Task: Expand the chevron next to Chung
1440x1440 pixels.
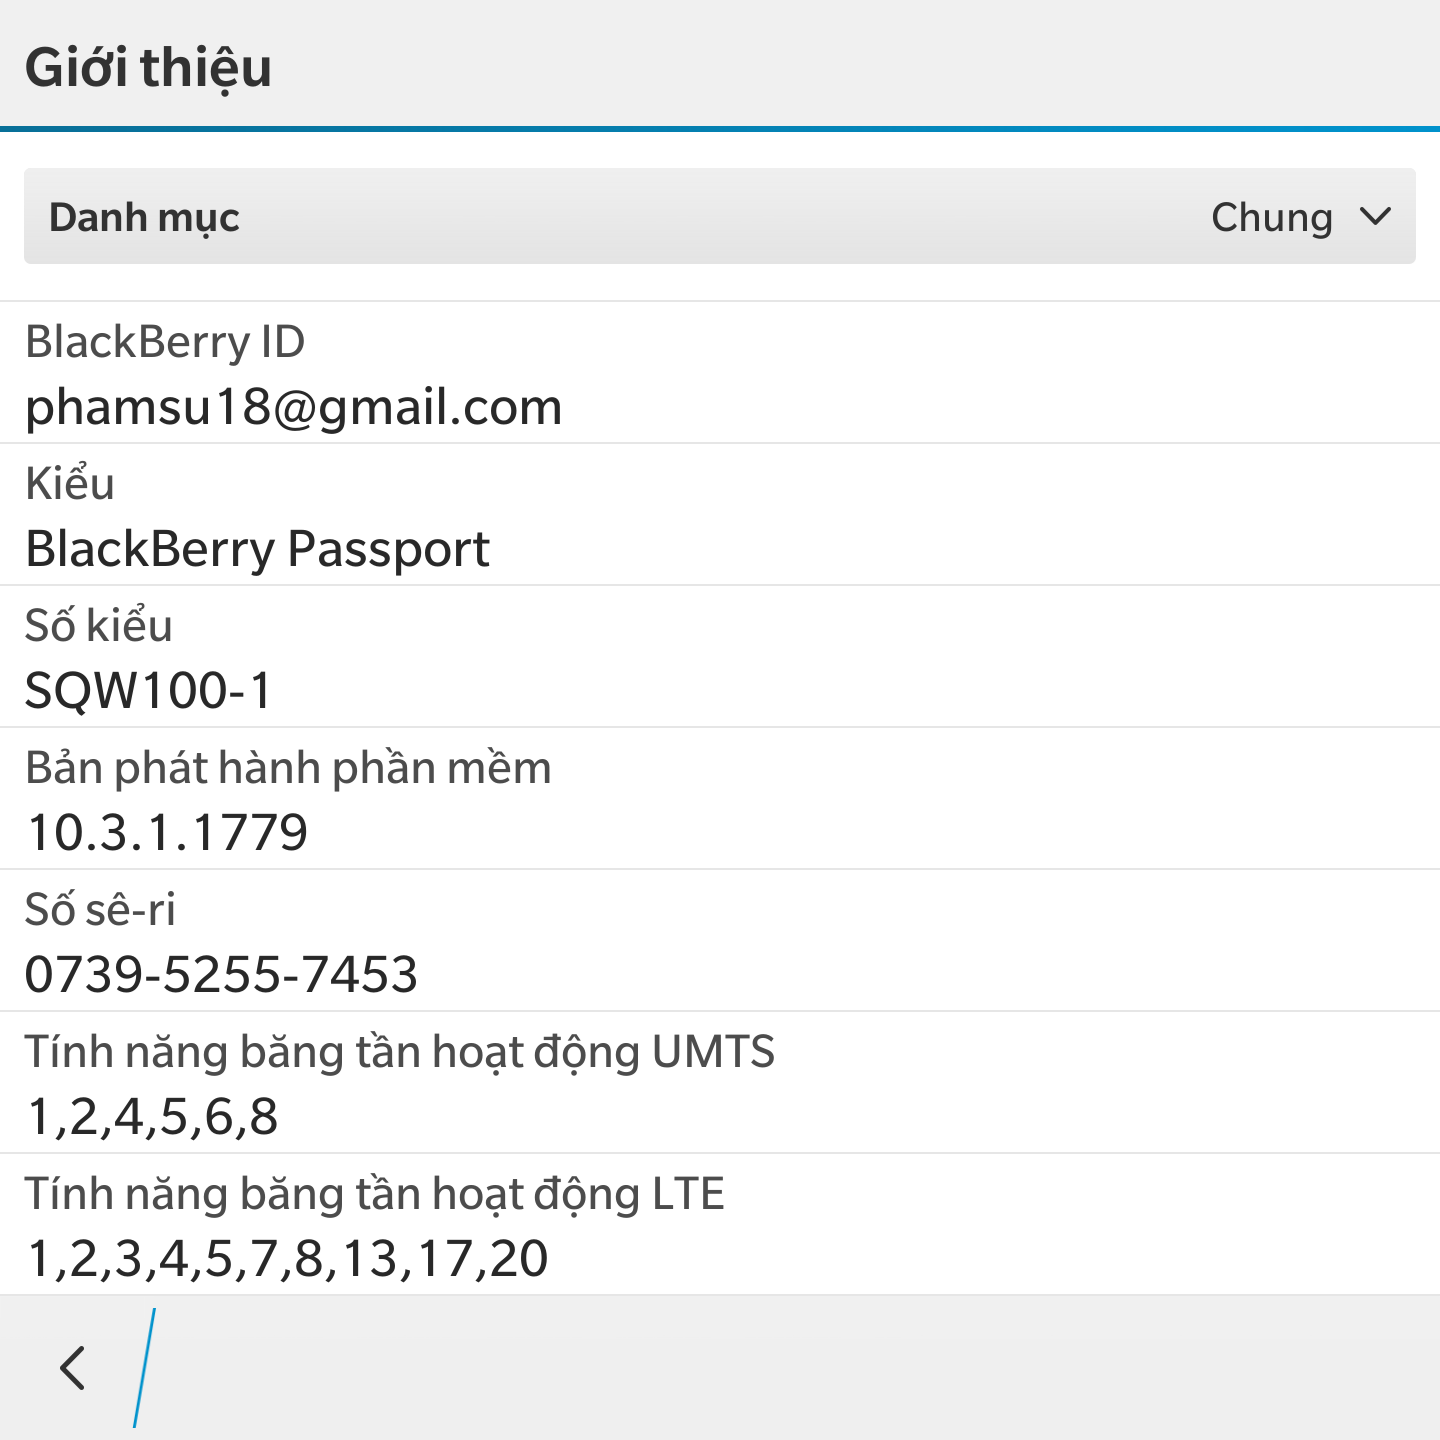Action: (1376, 217)
